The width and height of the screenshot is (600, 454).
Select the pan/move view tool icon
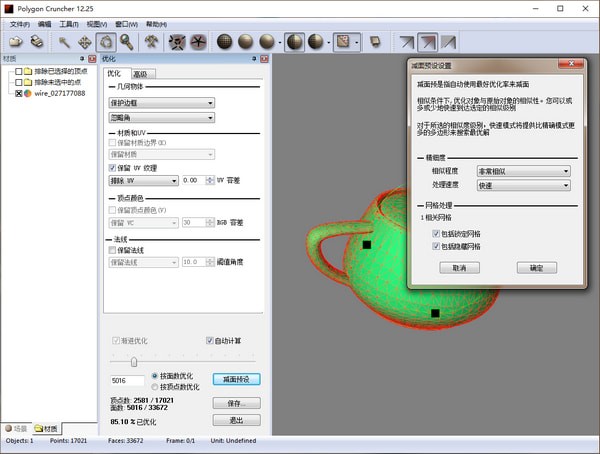(x=84, y=42)
